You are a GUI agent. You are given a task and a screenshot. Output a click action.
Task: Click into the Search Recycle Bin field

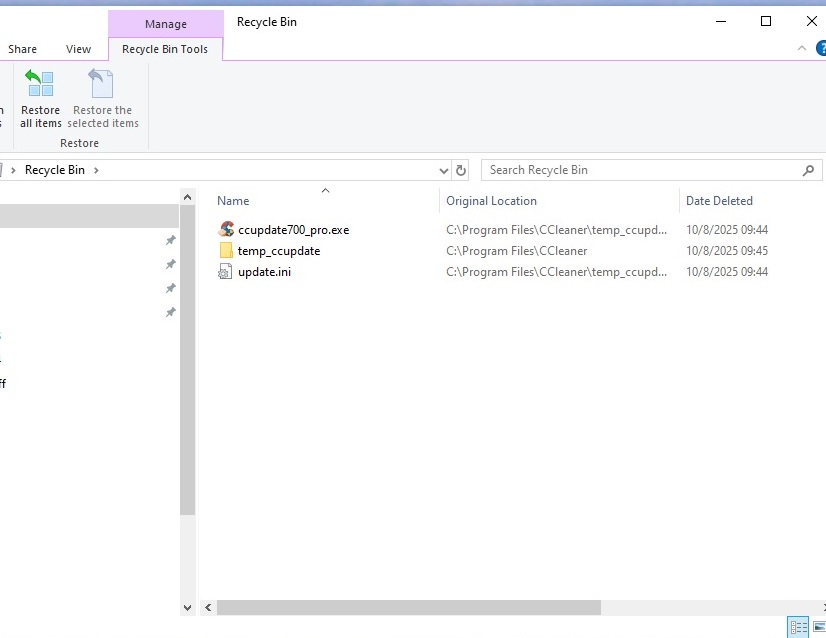640,170
